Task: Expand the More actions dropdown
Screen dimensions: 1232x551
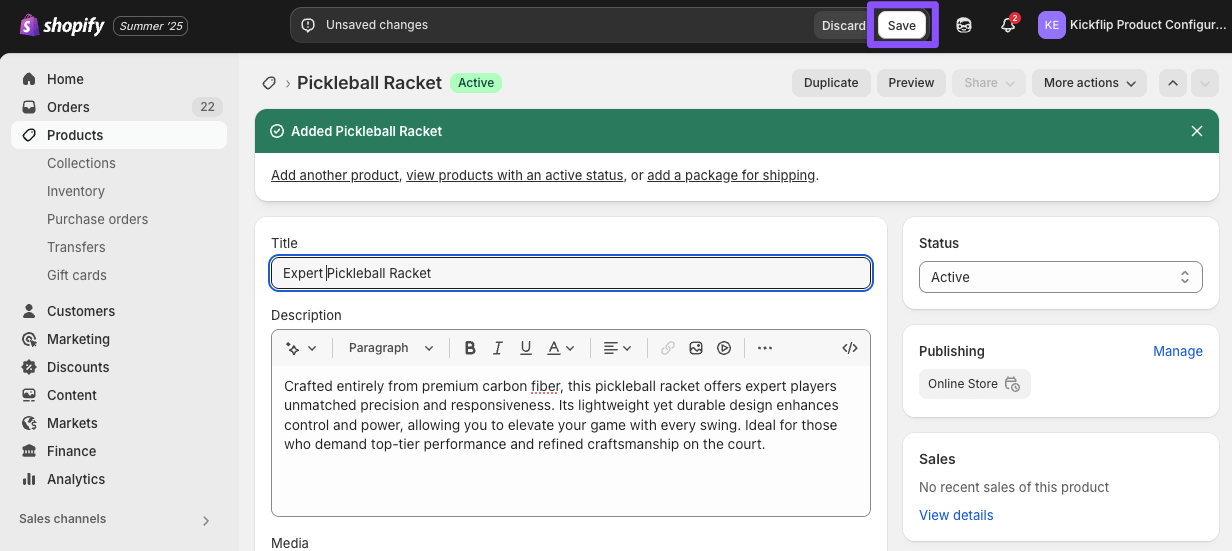Action: 1089,83
